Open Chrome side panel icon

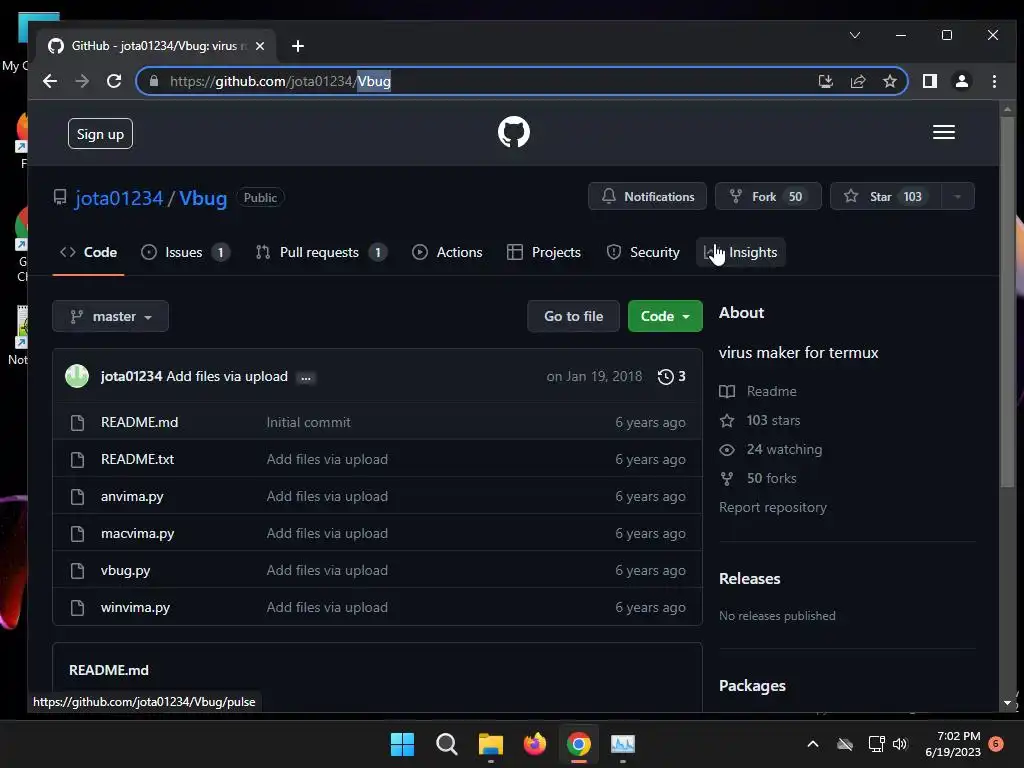click(929, 81)
